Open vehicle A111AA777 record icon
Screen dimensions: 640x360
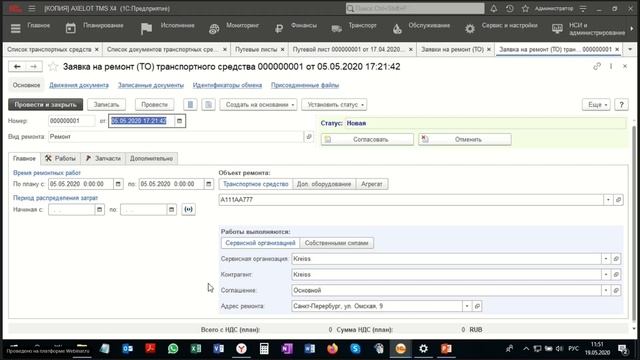pos(618,200)
